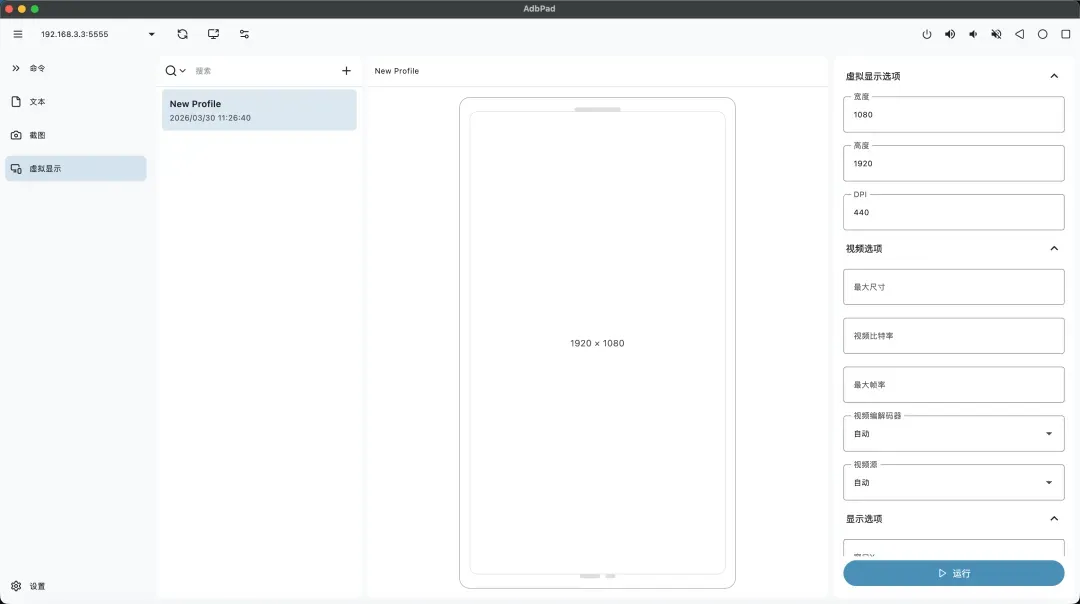The image size is (1080, 604).
Task: Select the 虚拟显示 sidebar item
Action: tap(76, 169)
